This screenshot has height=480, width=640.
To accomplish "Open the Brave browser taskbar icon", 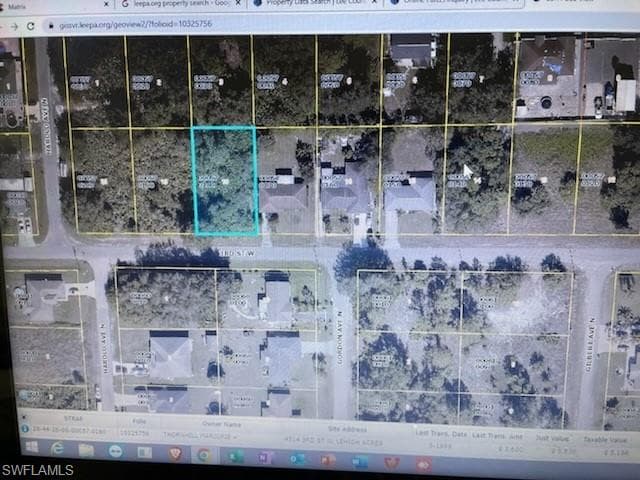I will coord(175,453).
